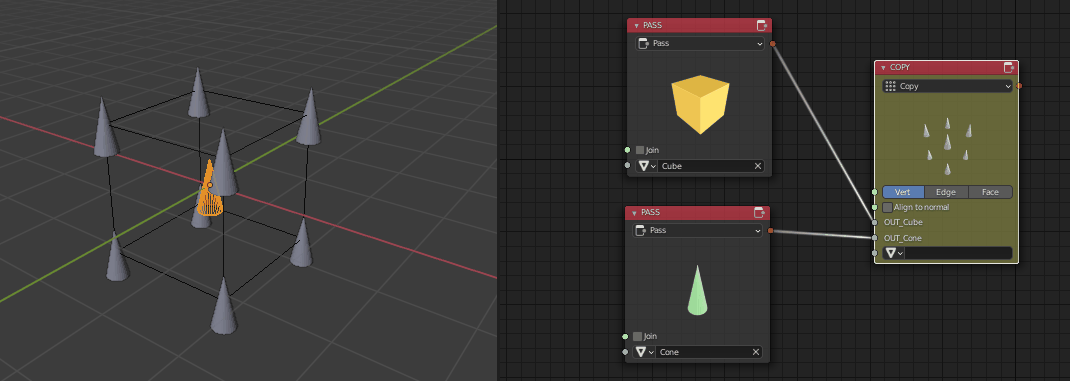The height and width of the screenshot is (381, 1070).
Task: Select the Vert mode button
Action: tap(903, 193)
